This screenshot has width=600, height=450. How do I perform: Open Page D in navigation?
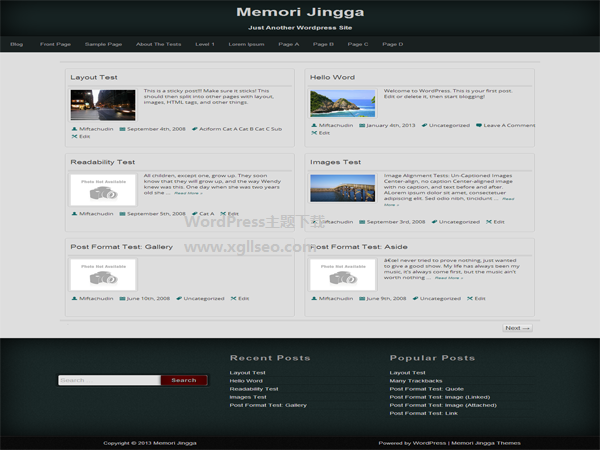[393, 44]
